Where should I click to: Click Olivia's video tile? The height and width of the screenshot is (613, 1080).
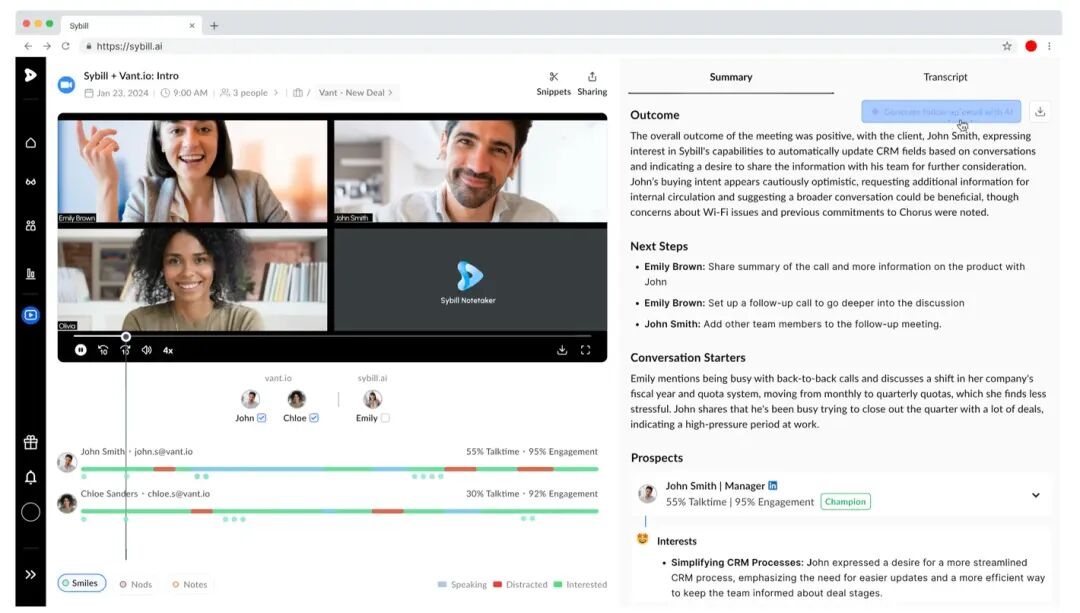pos(193,280)
